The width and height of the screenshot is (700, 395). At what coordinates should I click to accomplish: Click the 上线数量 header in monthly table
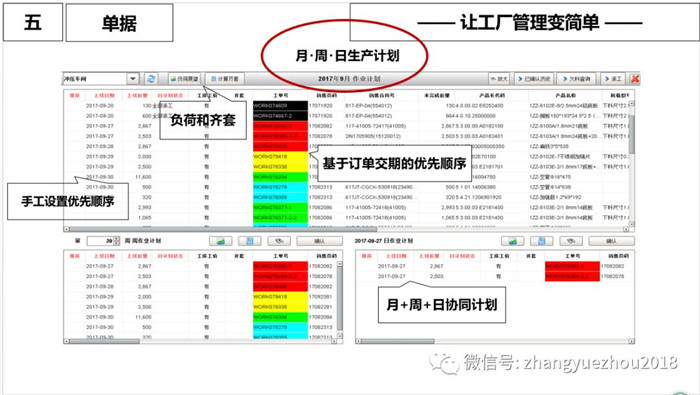point(137,96)
